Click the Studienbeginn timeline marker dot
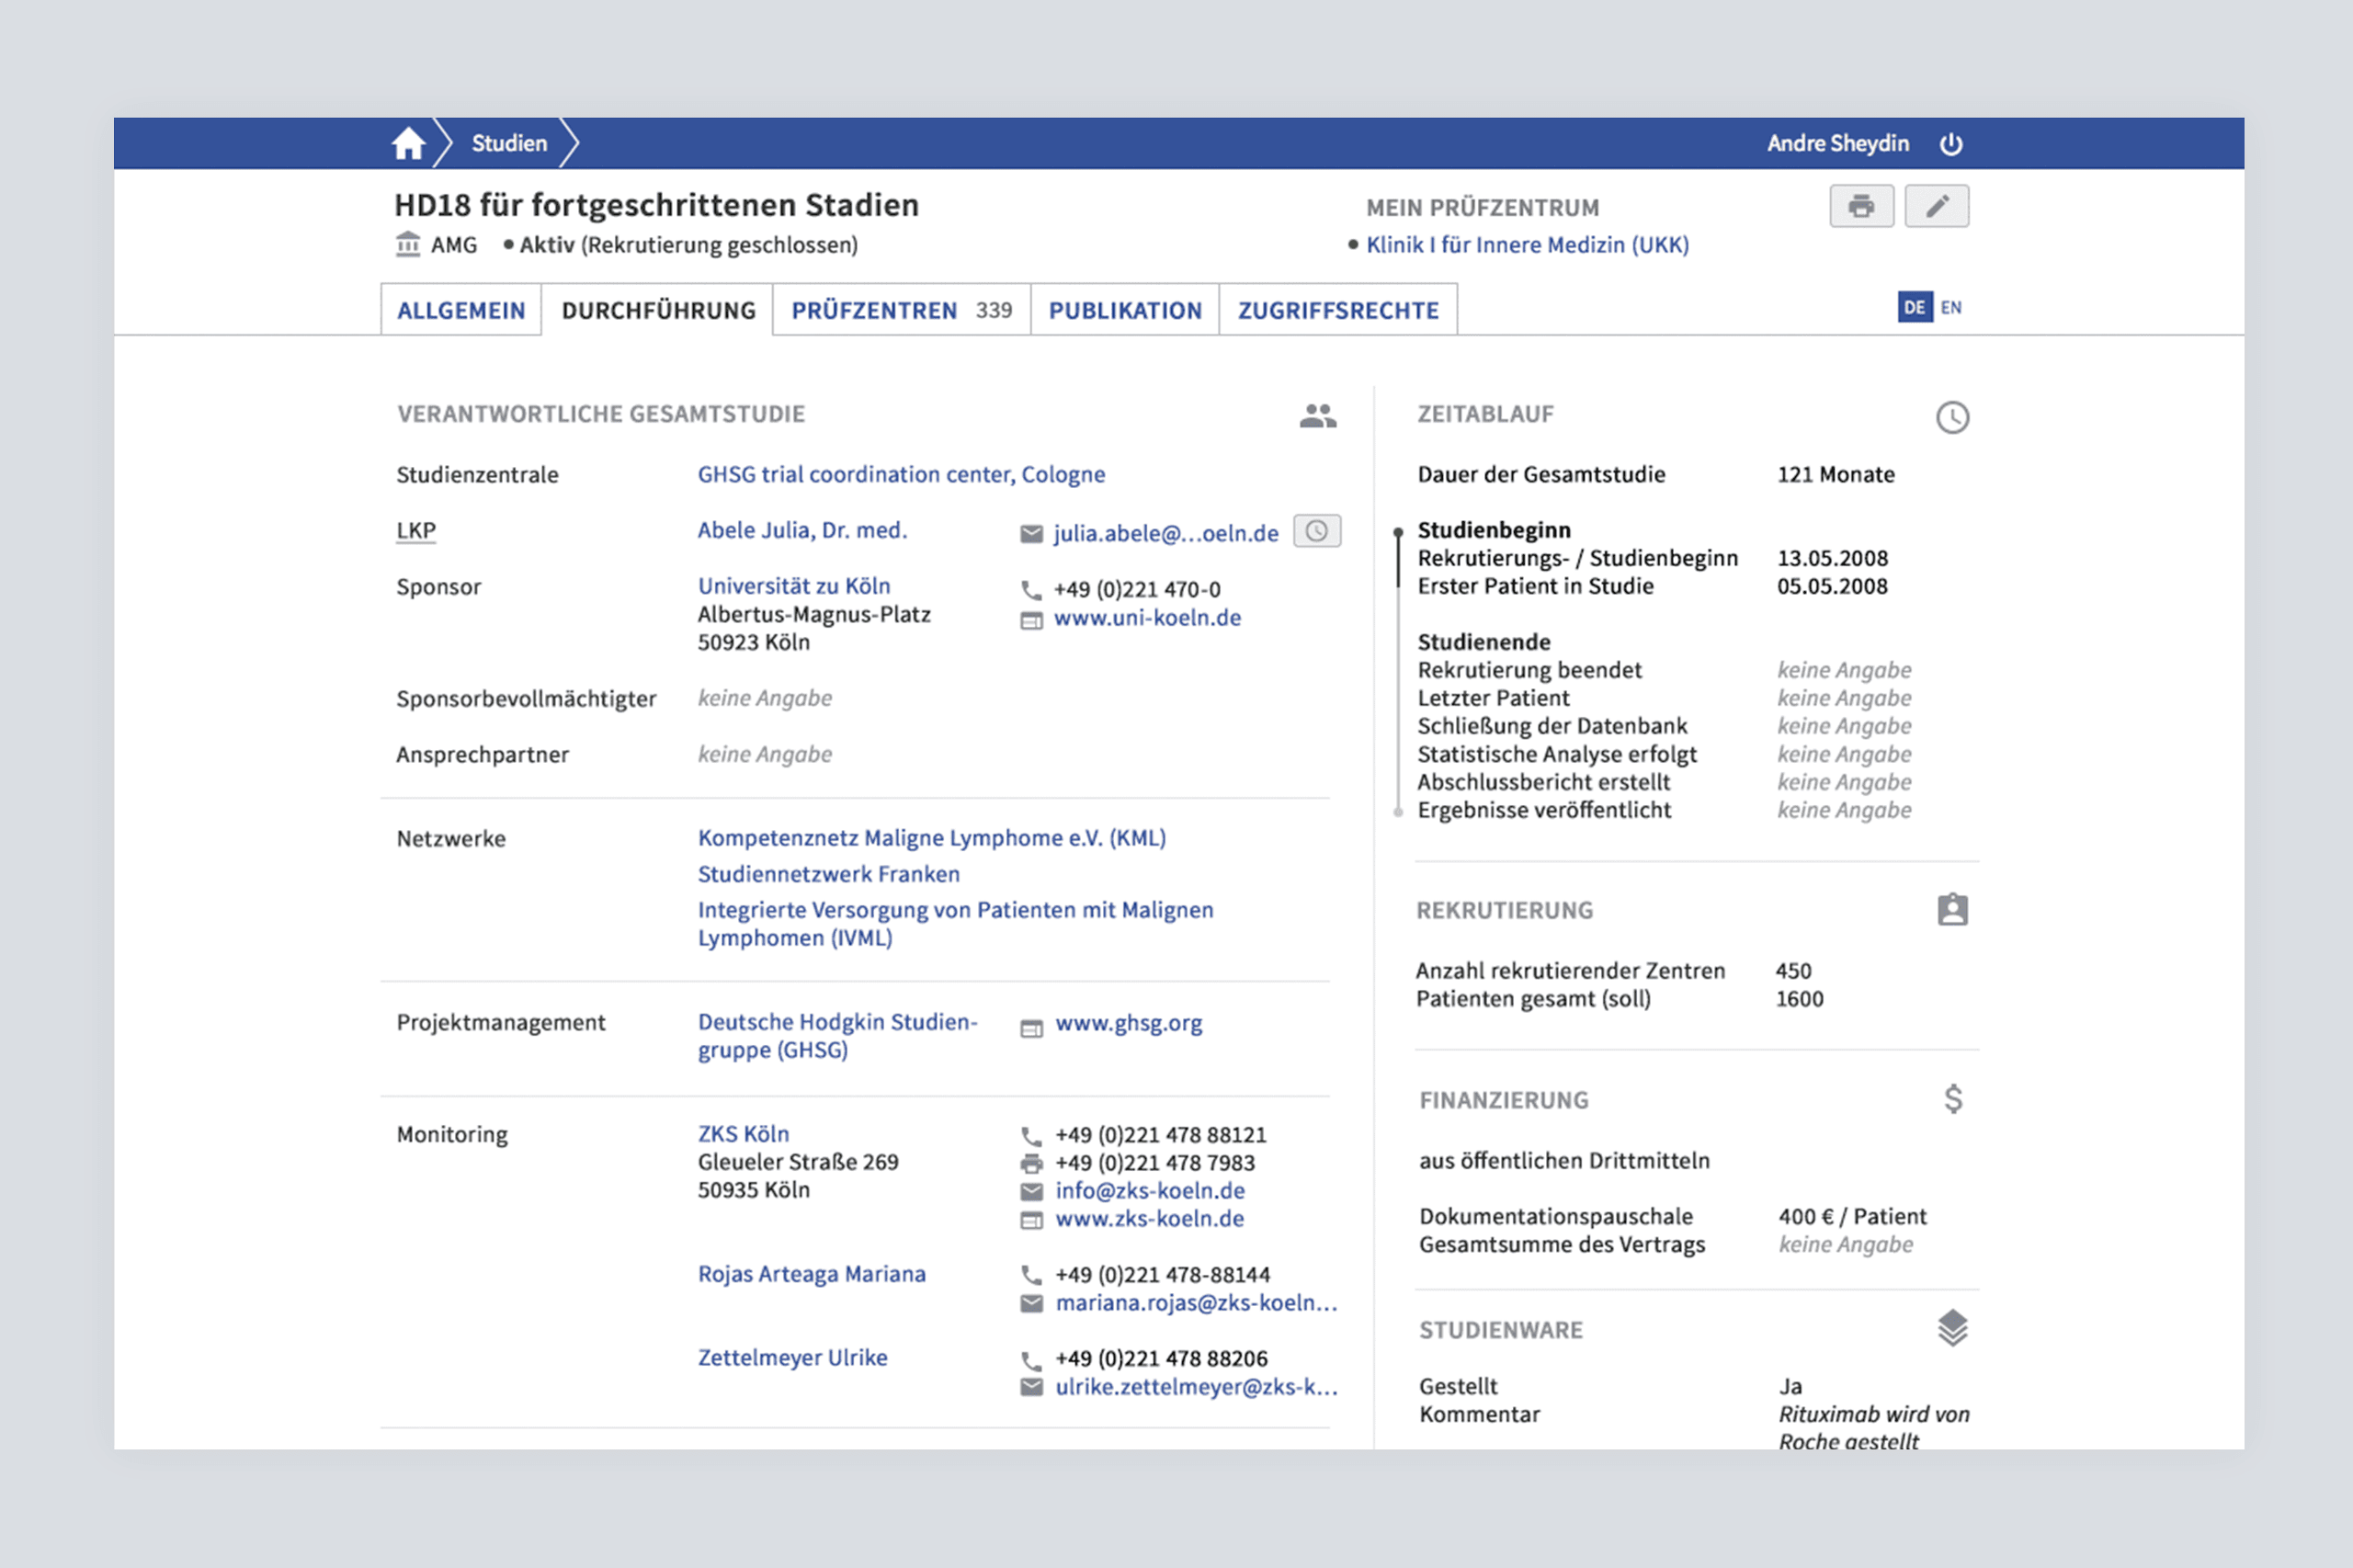 pyautogui.click(x=1398, y=532)
